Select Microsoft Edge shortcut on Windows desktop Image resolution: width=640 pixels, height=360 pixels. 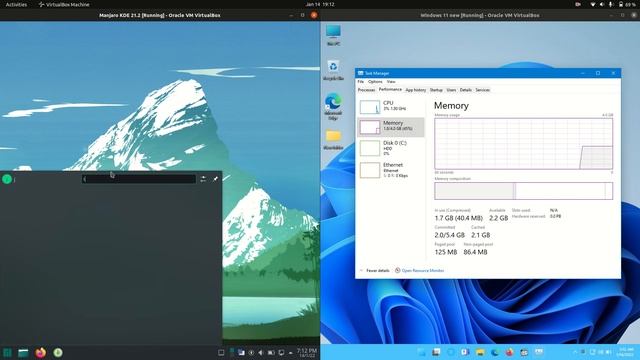click(x=333, y=106)
